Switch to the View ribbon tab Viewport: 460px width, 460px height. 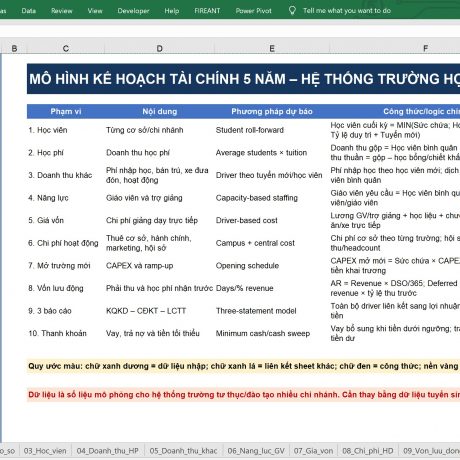(x=95, y=11)
